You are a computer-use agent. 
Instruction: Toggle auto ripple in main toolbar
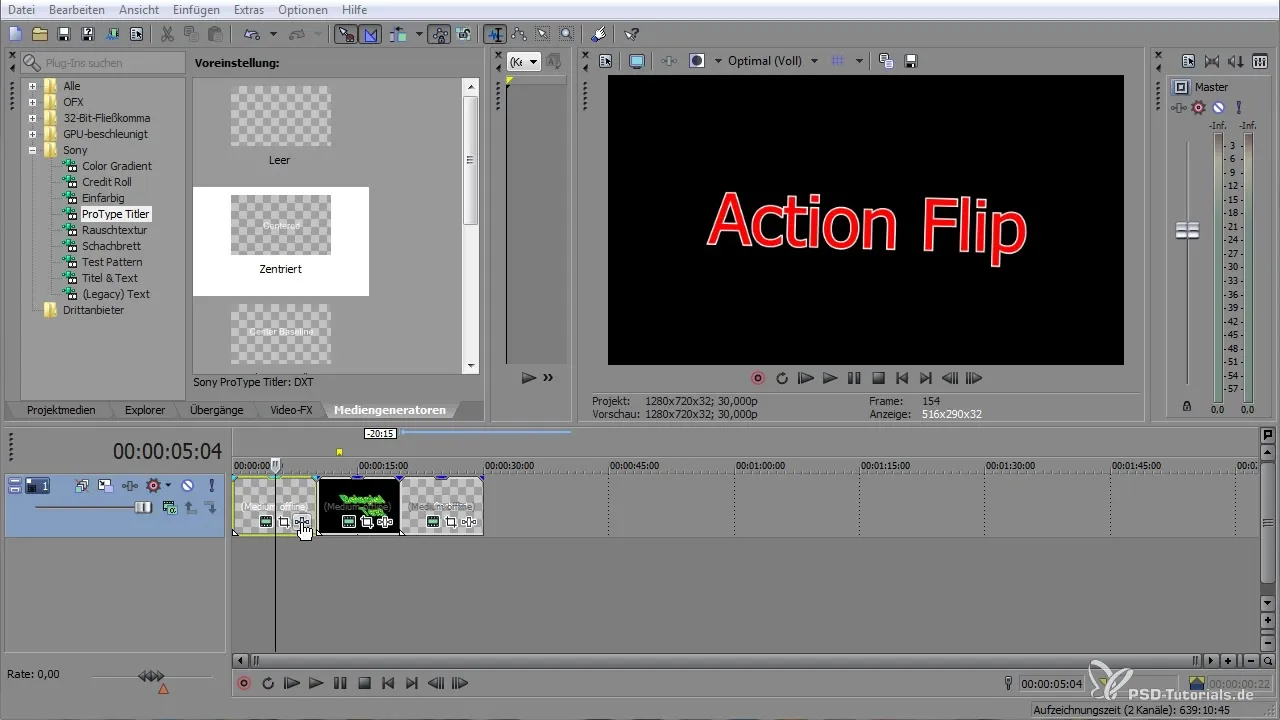(x=399, y=34)
